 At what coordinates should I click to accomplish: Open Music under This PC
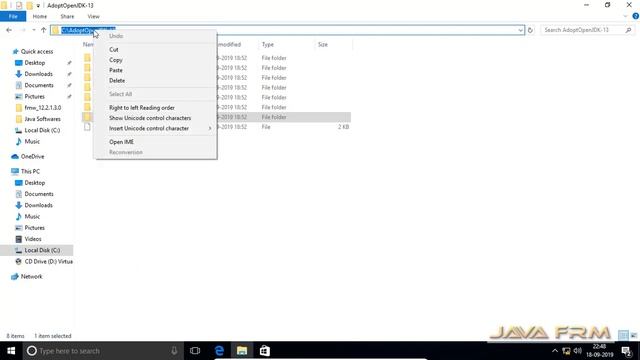pos(32,216)
